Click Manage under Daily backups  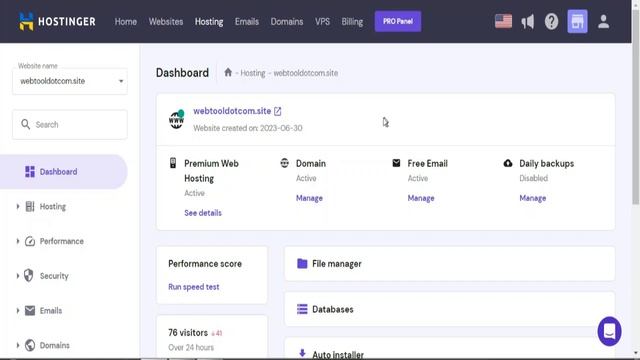(533, 198)
